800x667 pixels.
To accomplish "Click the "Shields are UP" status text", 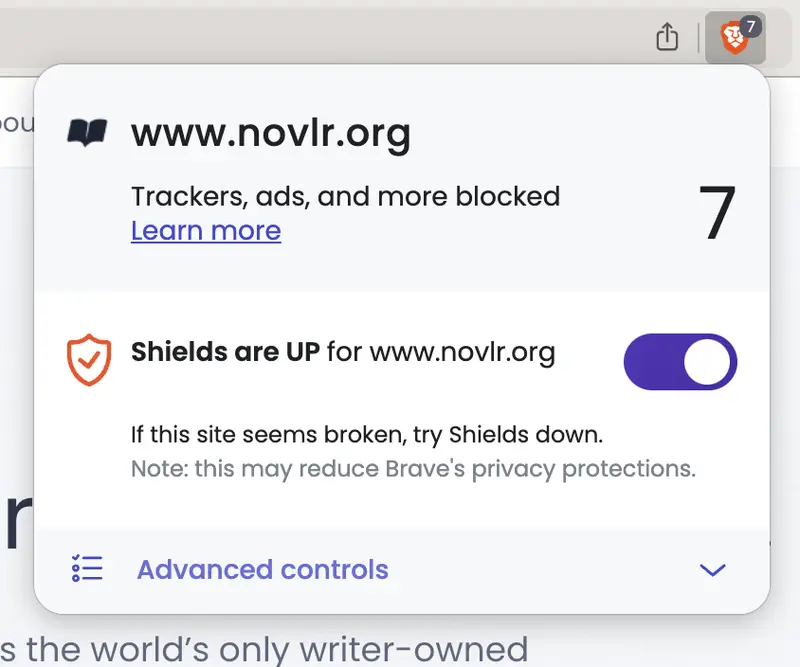I will click(x=226, y=352).
